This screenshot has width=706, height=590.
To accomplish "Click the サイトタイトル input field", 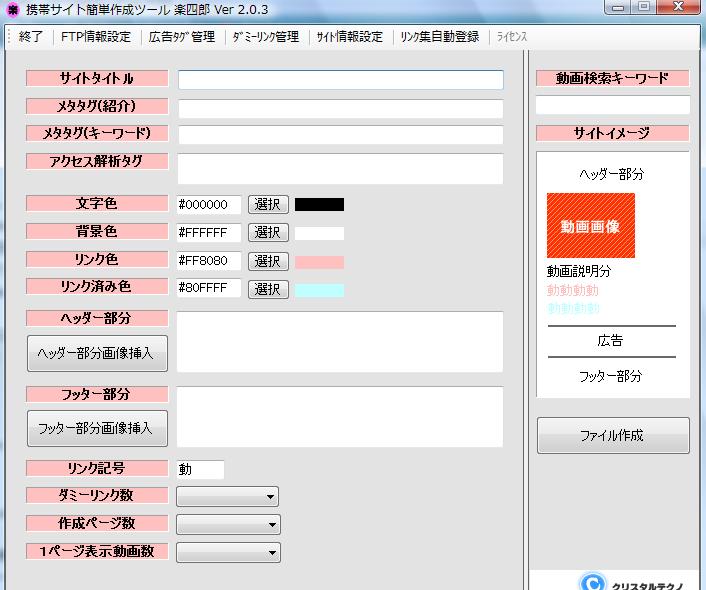I will 340,80.
